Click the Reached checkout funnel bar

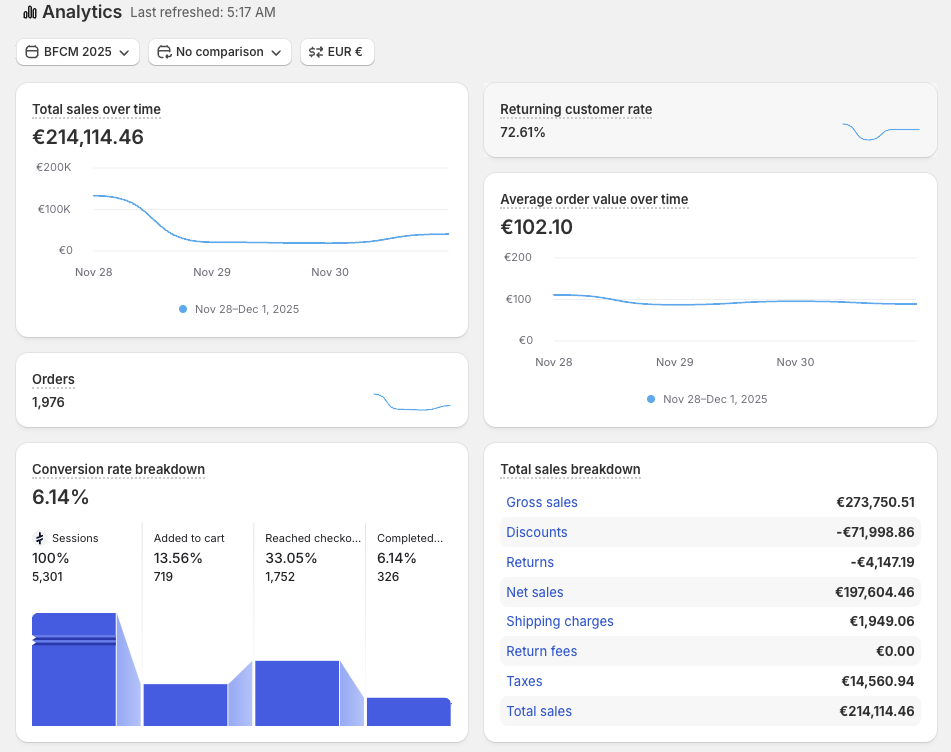(297, 693)
